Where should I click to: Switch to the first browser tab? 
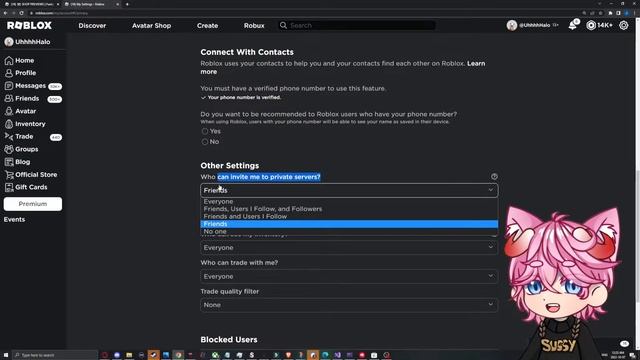[x=31, y=4]
